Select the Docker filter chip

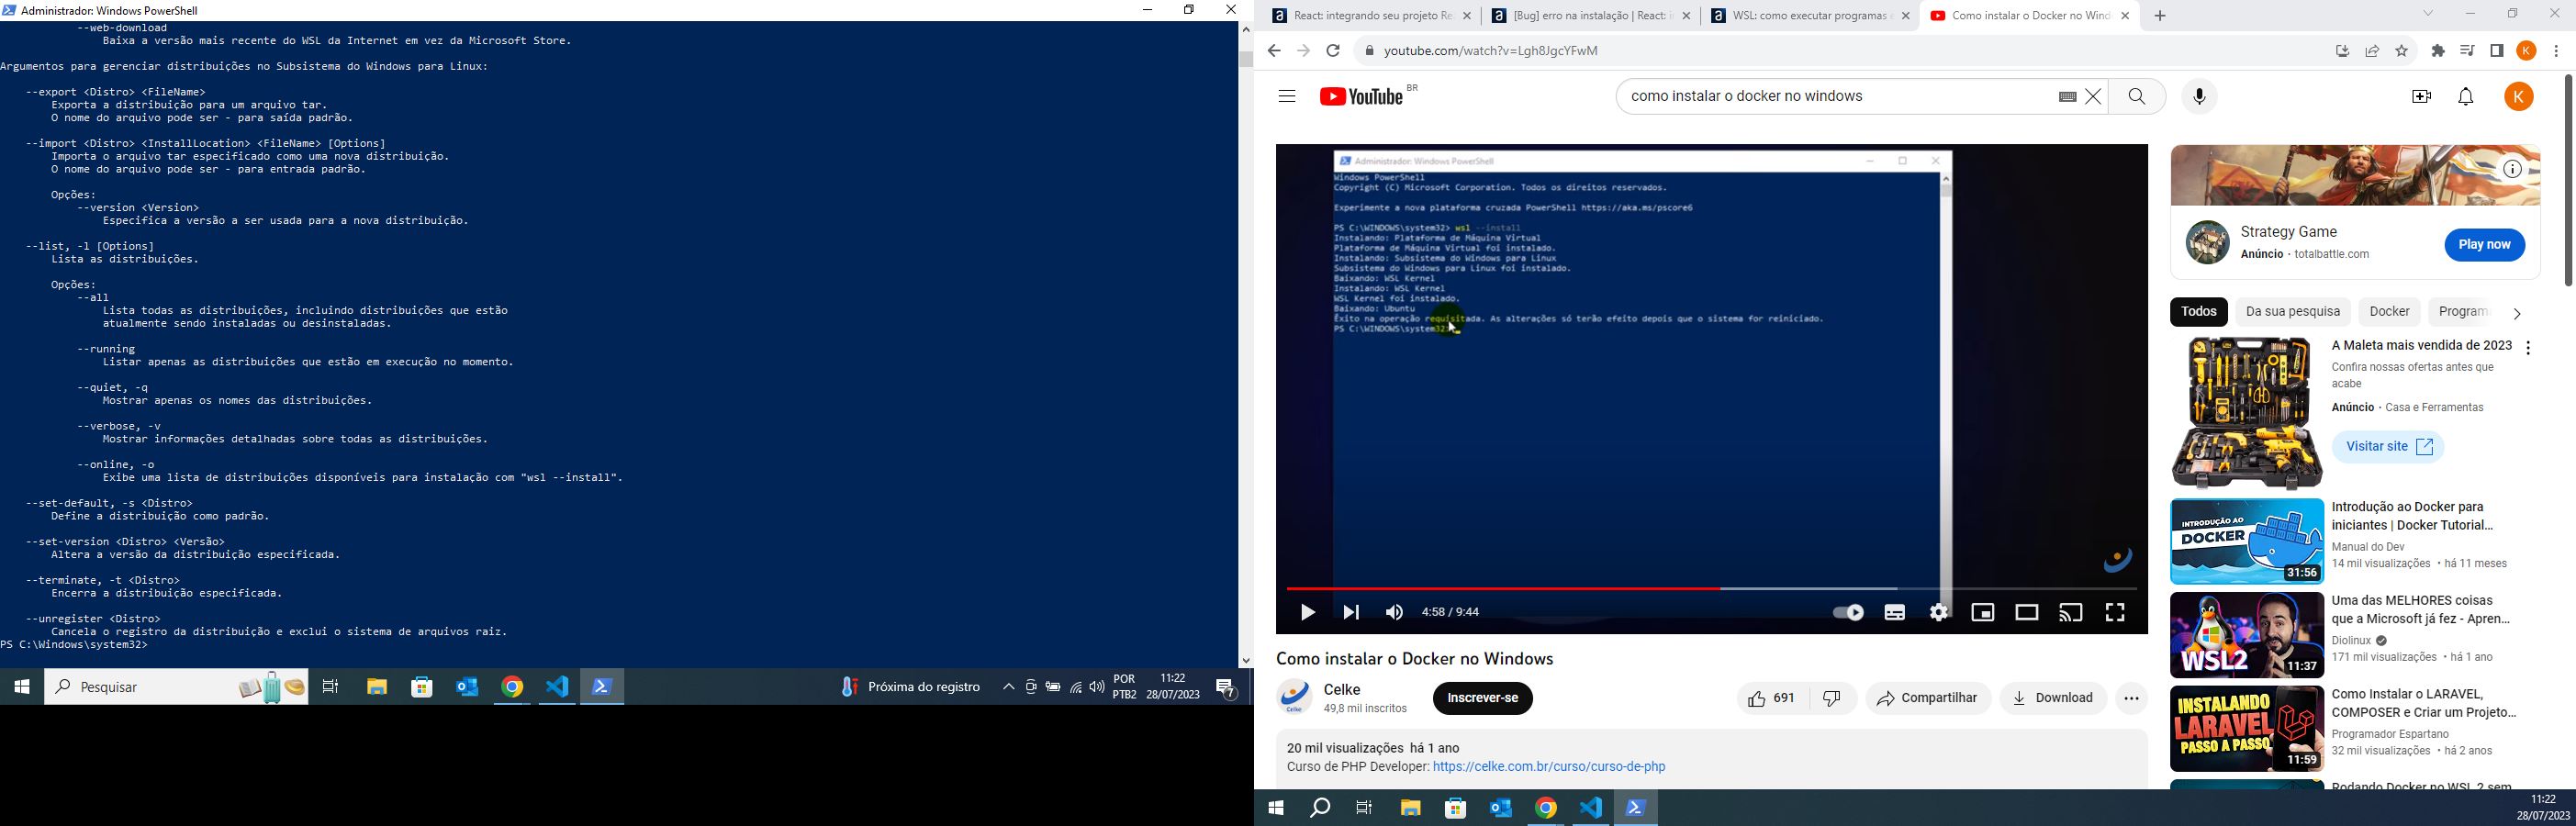point(2389,312)
